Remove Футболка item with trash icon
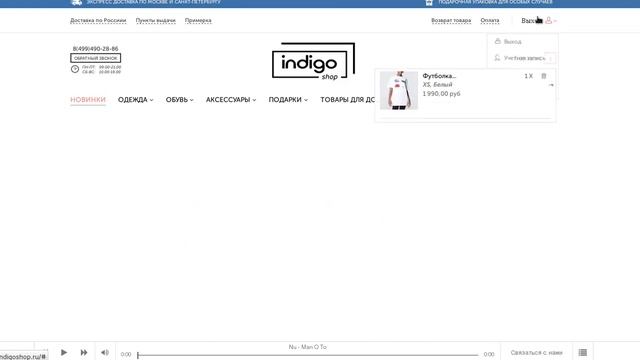 point(544,76)
